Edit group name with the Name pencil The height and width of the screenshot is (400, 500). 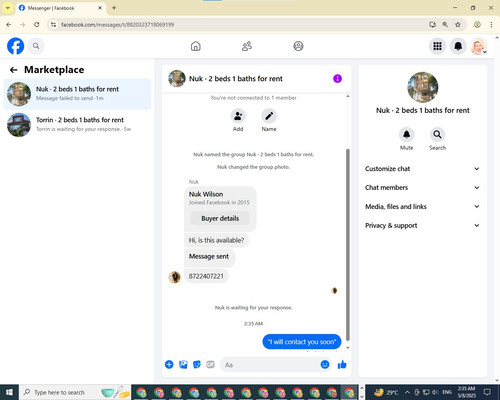[269, 116]
